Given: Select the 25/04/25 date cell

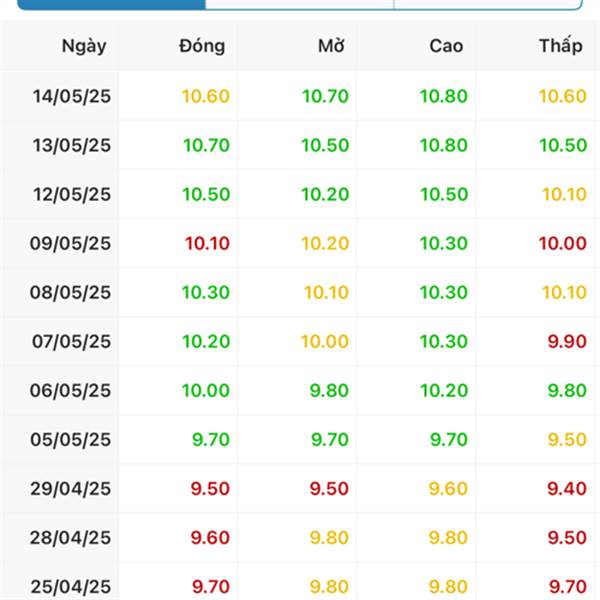Looking at the screenshot, I should pyautogui.click(x=71, y=587).
